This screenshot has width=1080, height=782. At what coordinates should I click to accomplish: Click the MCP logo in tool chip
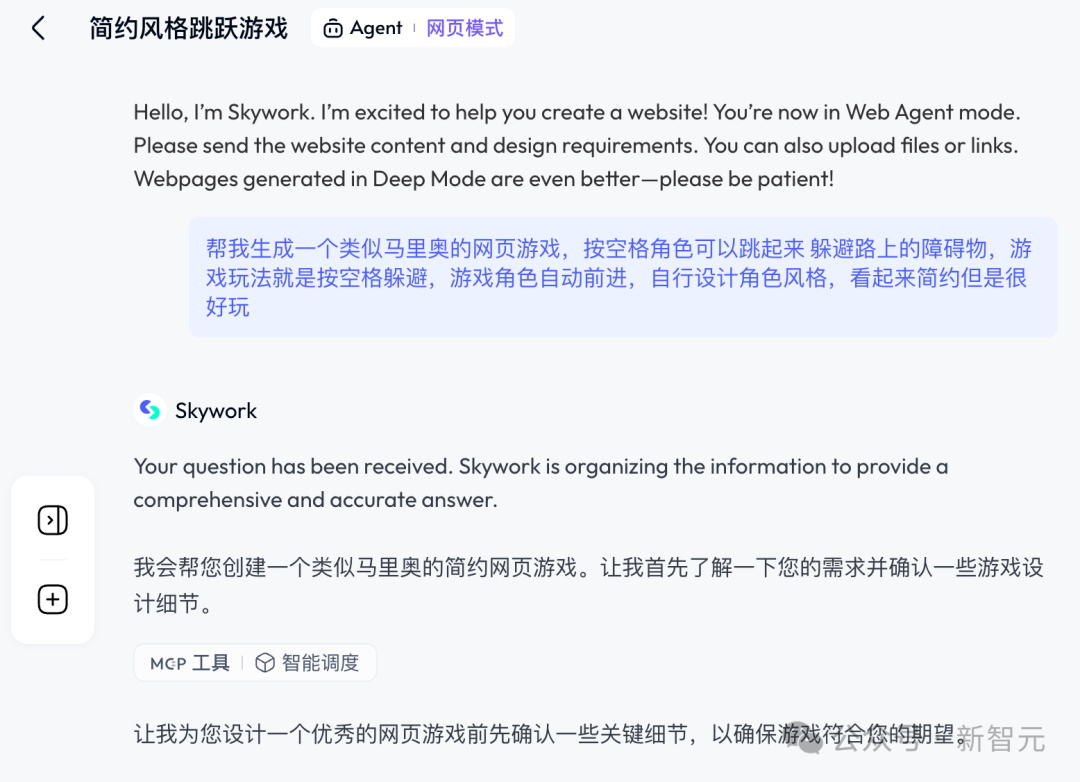[168, 663]
